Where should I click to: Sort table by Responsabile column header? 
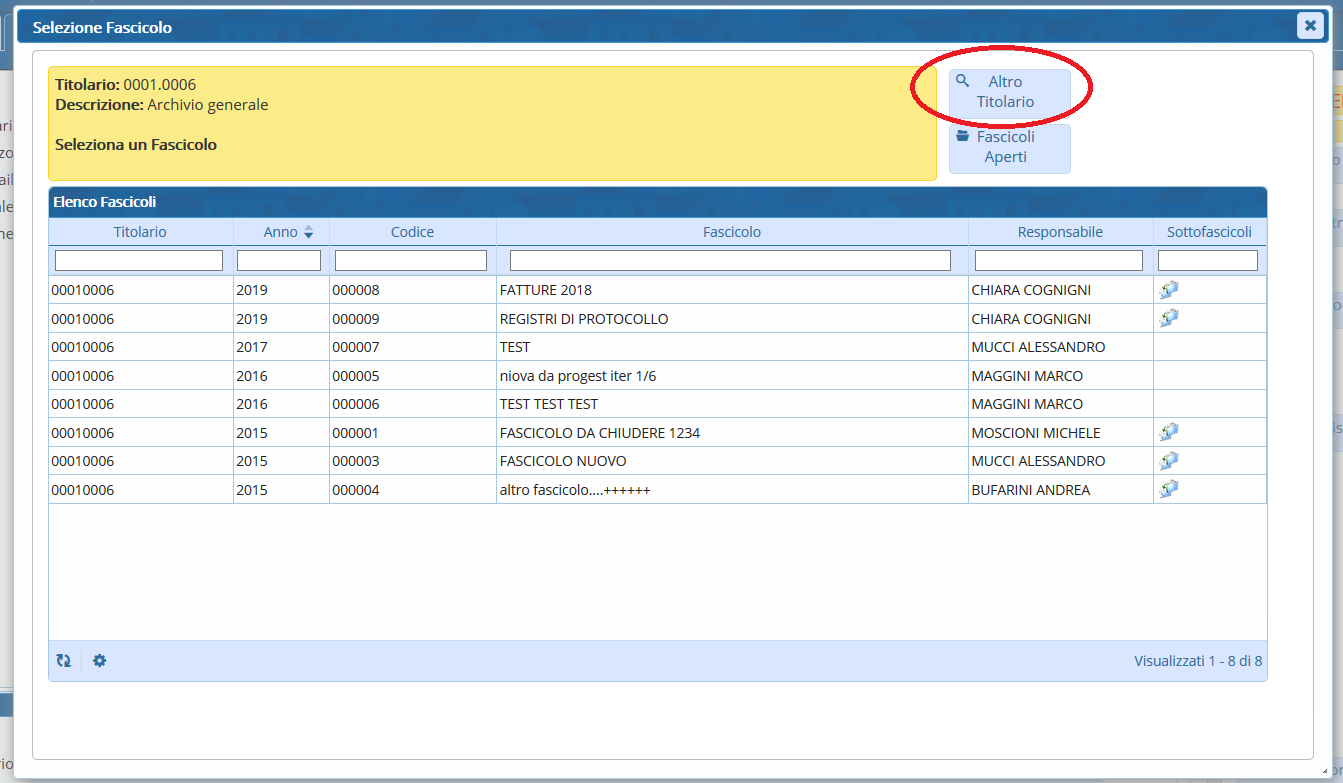1059,232
